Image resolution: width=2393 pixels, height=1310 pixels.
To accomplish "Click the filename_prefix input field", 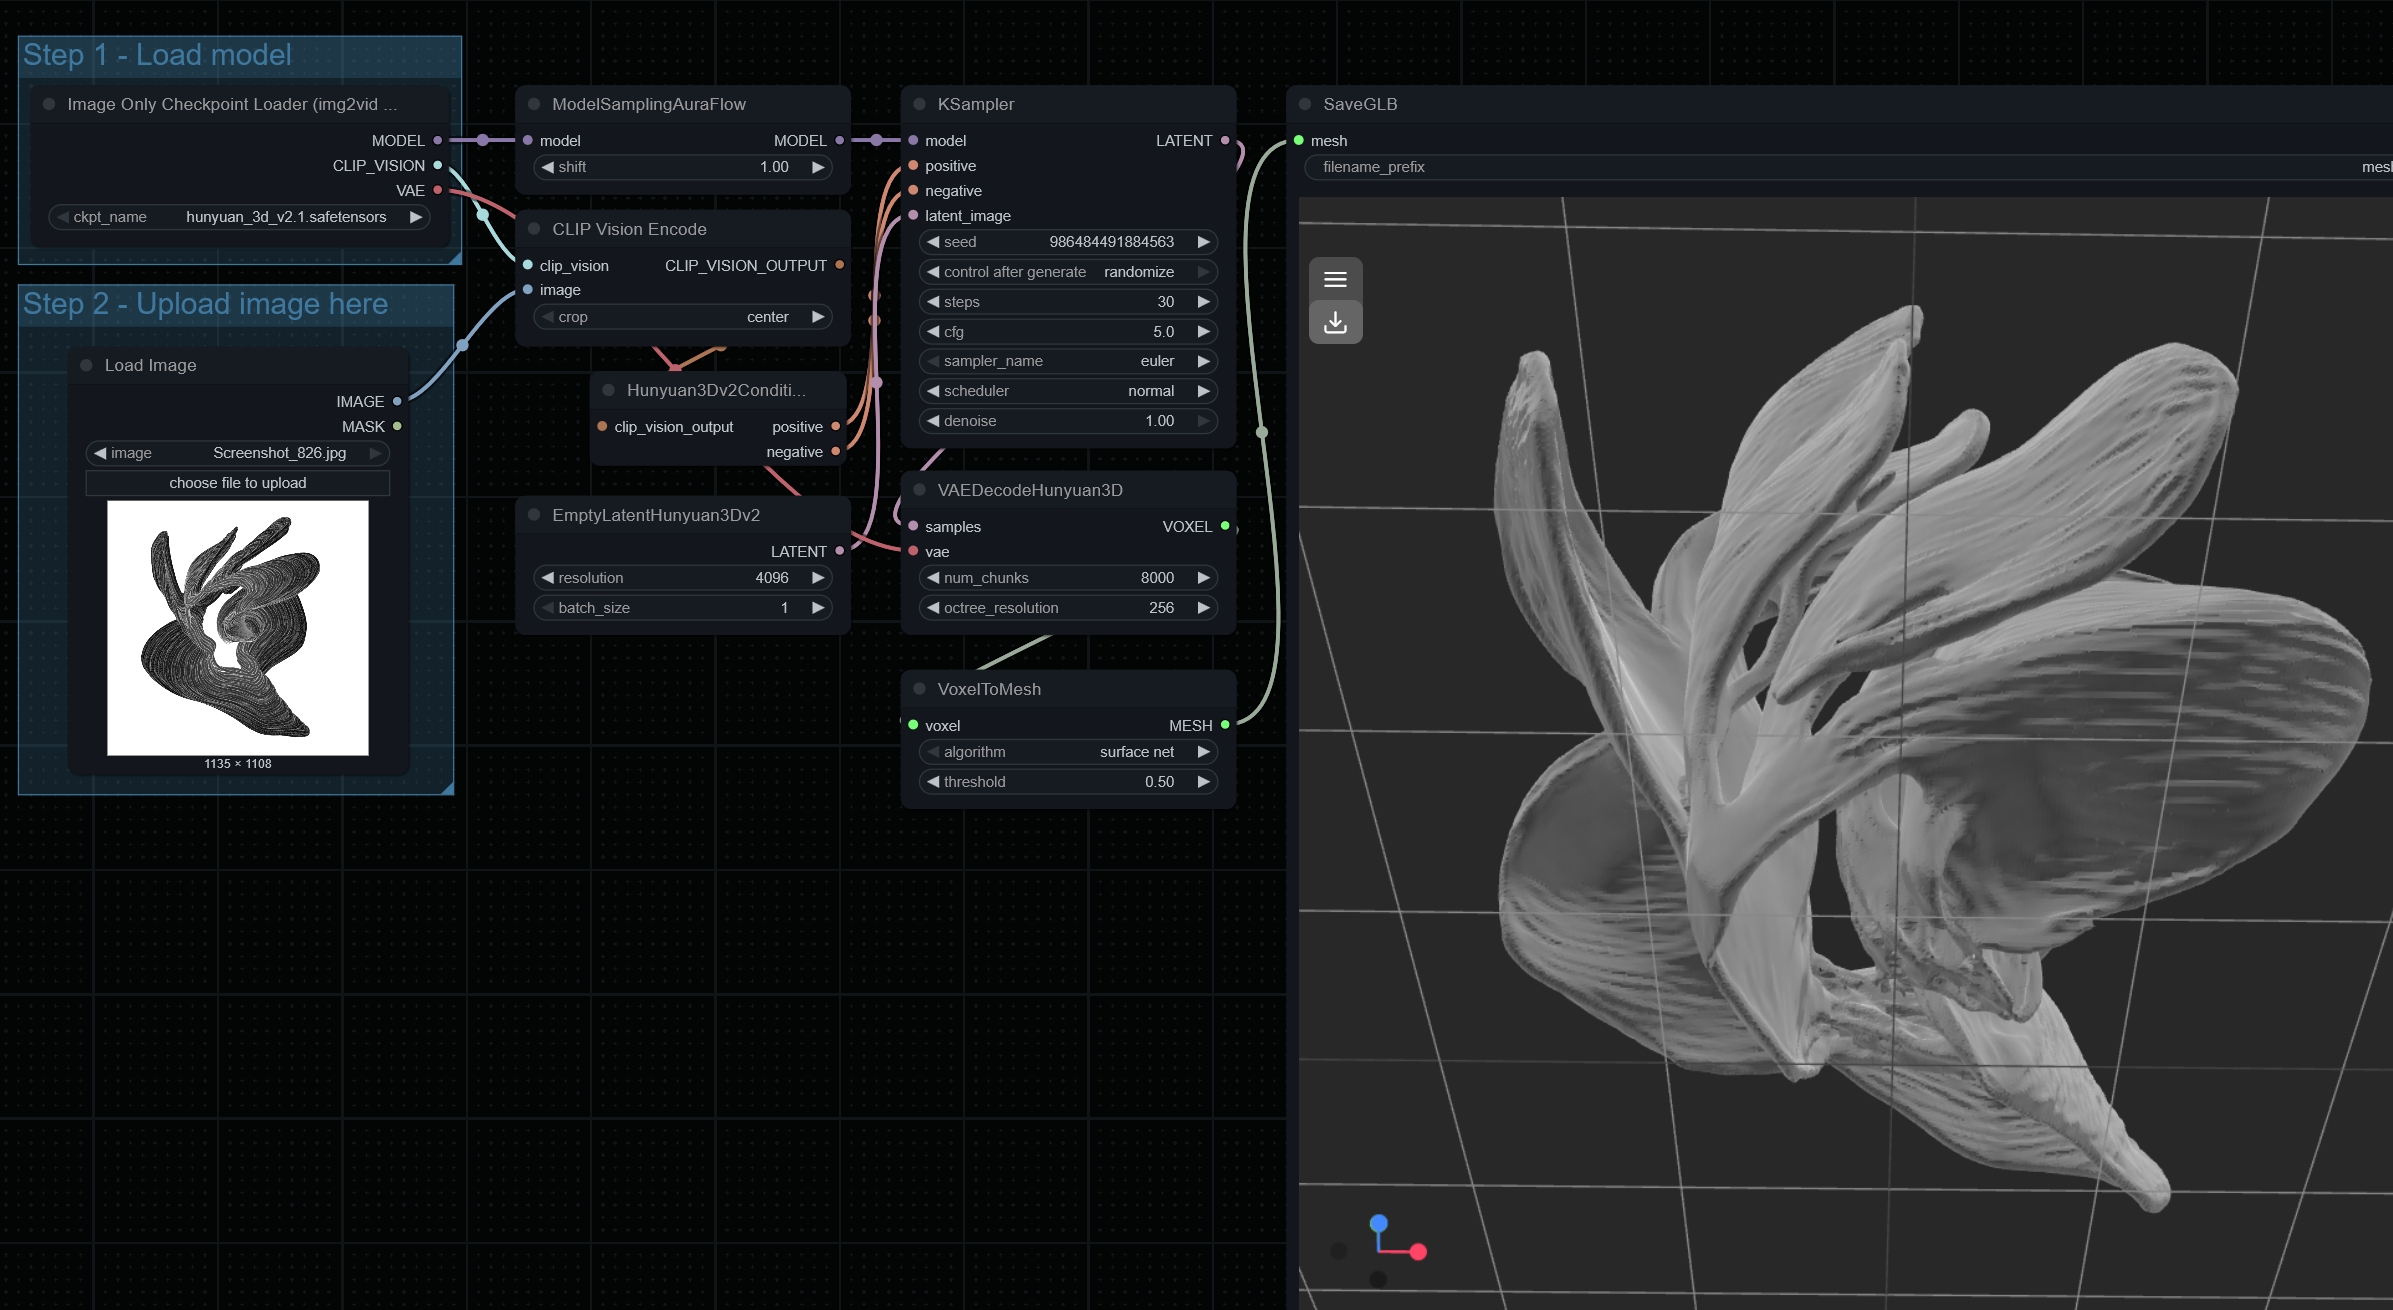I will tap(1840, 167).
